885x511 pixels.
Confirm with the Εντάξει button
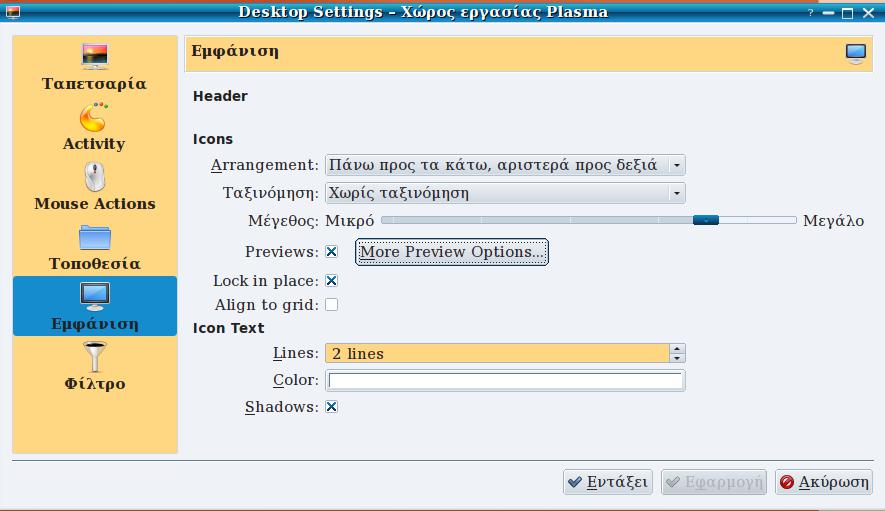[x=608, y=482]
